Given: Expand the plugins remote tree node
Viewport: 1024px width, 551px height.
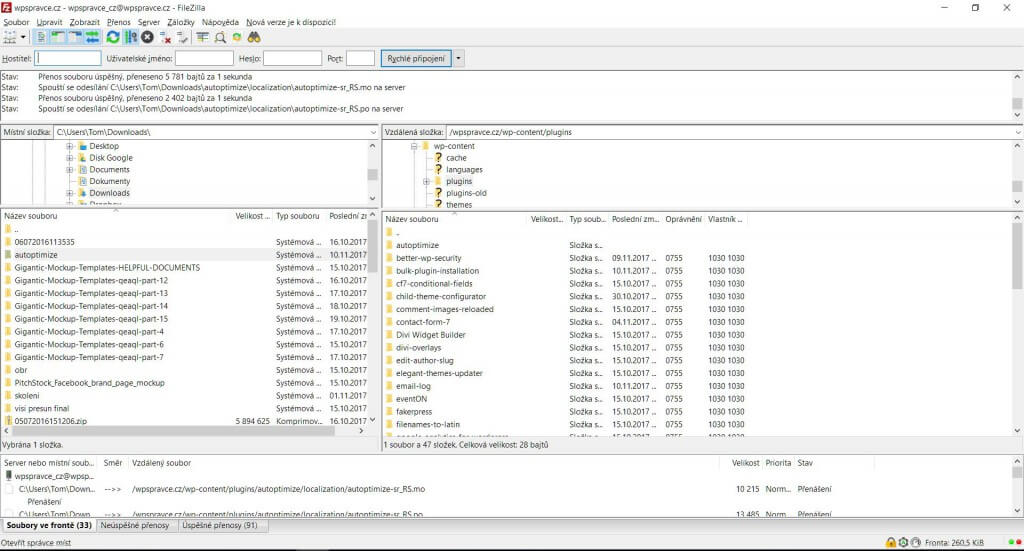Looking at the screenshot, I should (x=426, y=181).
